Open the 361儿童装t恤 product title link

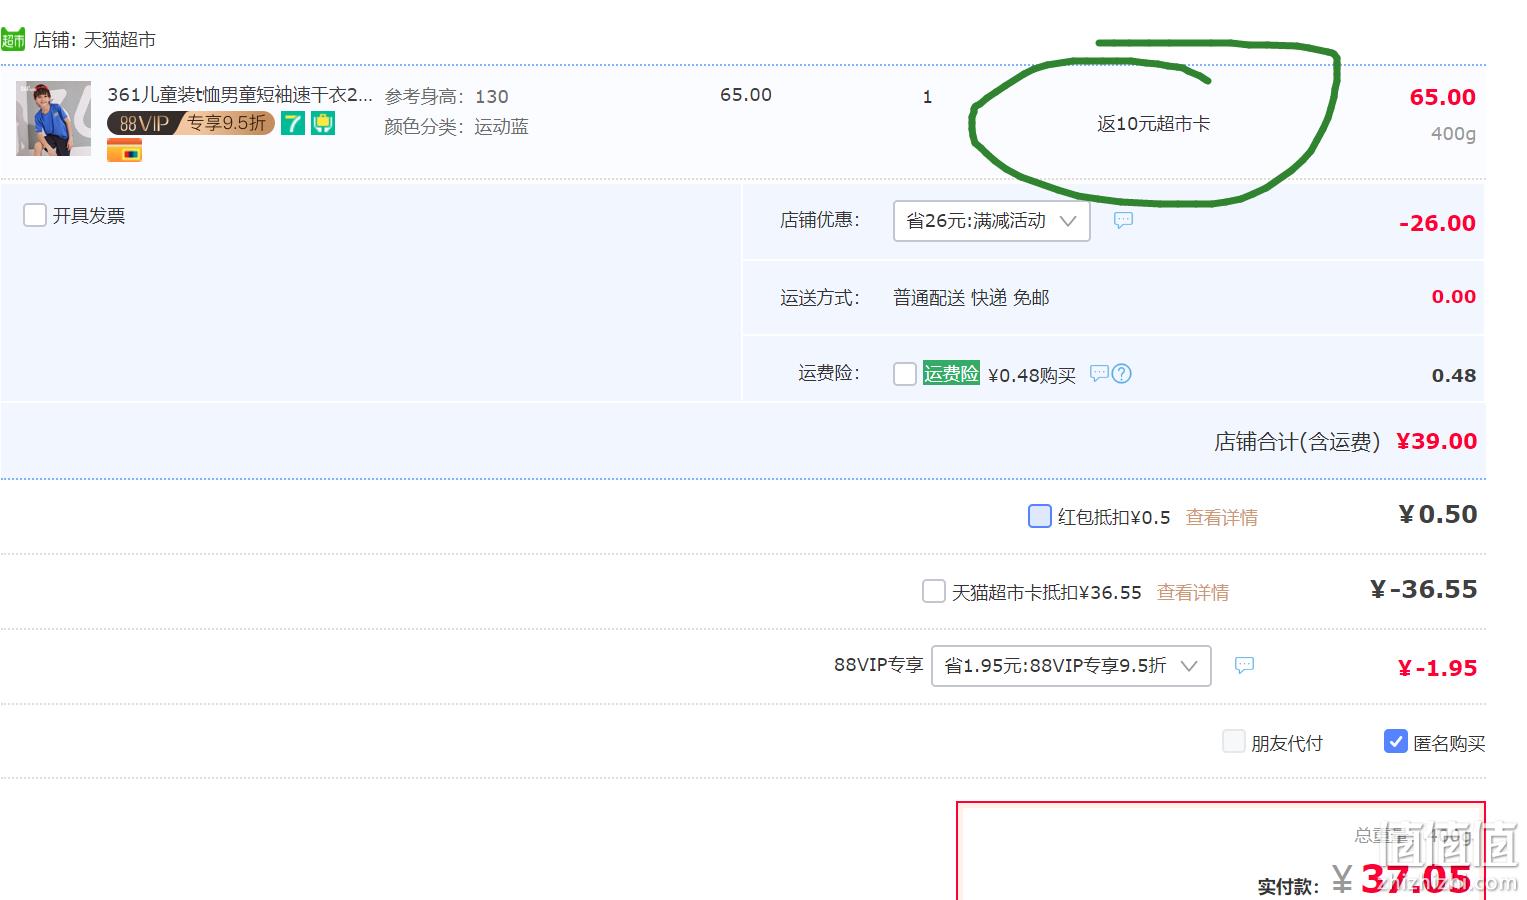click(240, 95)
